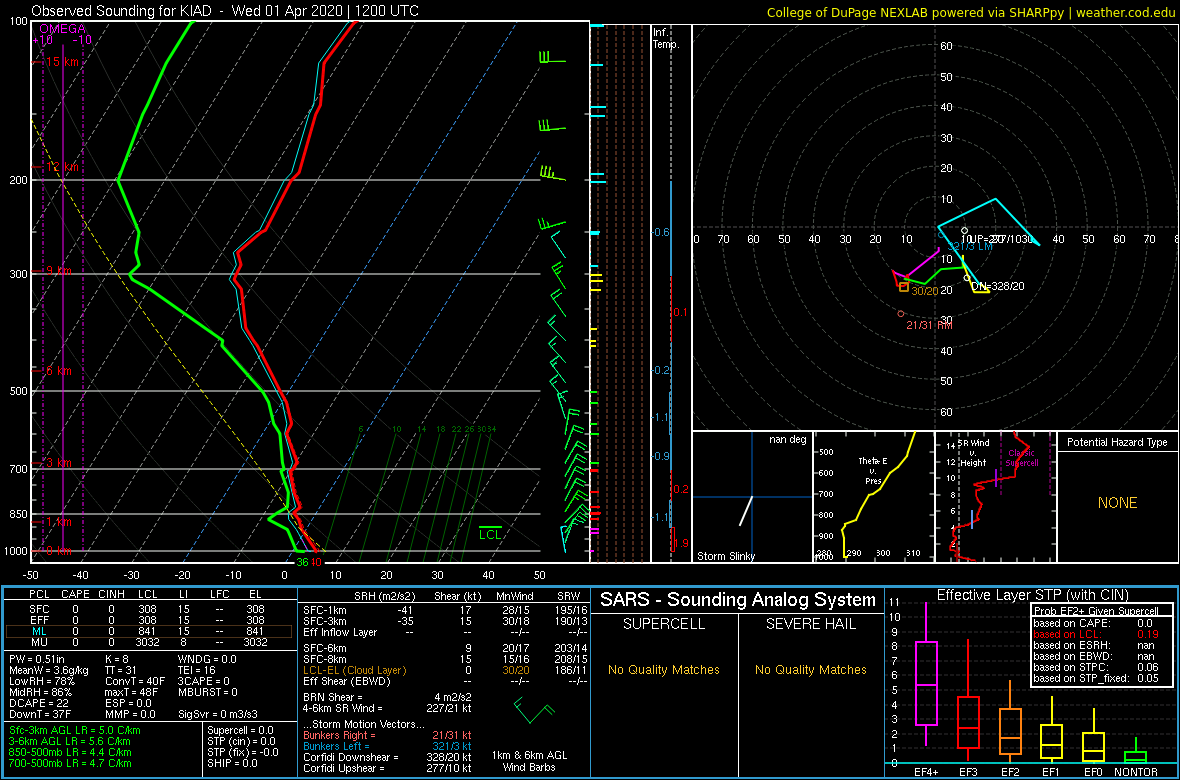Click the blue 'Bunkers Left =' line
This screenshot has height=780, width=1180.
click(336, 745)
